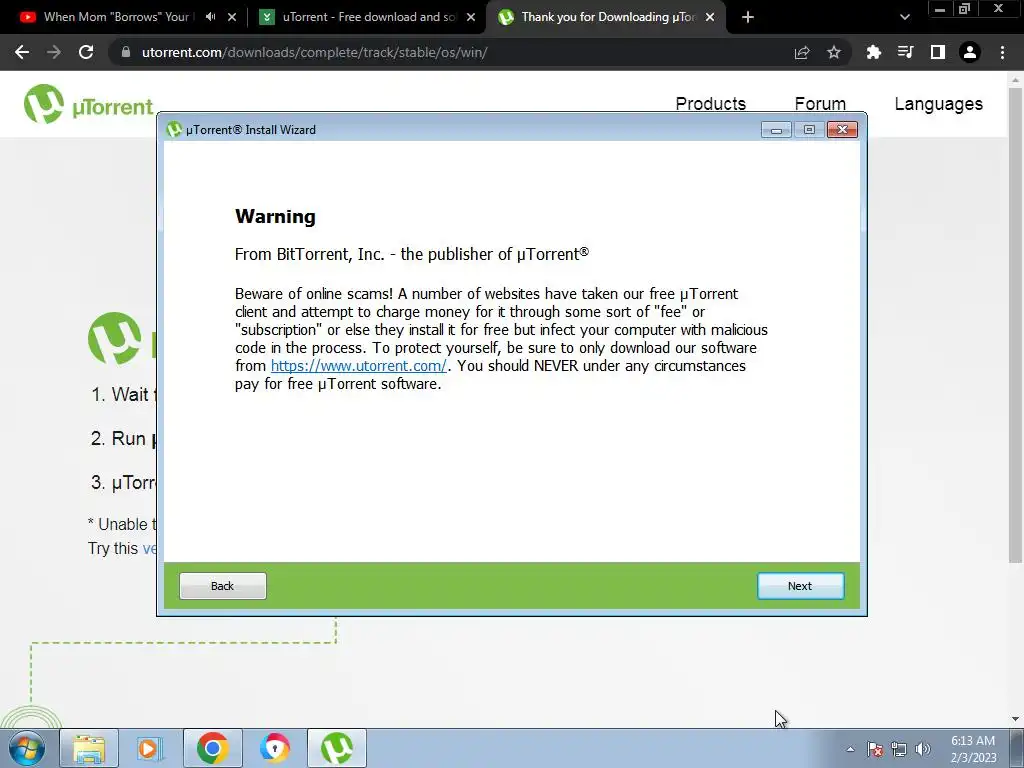This screenshot has height=768, width=1024.
Task: Open the Chrome extensions puzzle icon
Action: point(874,52)
